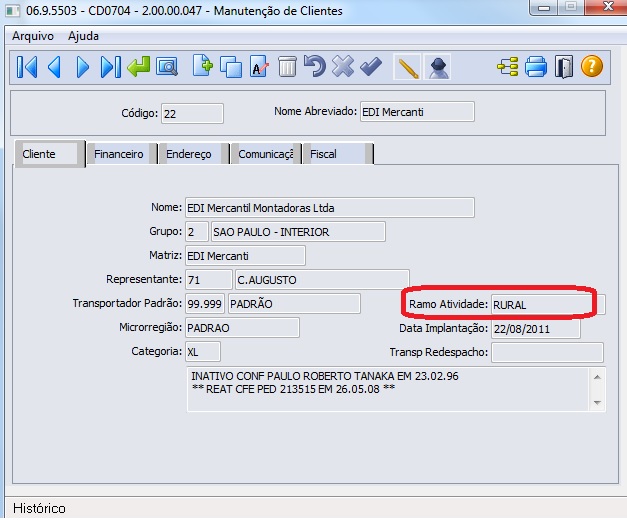Confirm with the checkmark icon

tap(371, 66)
